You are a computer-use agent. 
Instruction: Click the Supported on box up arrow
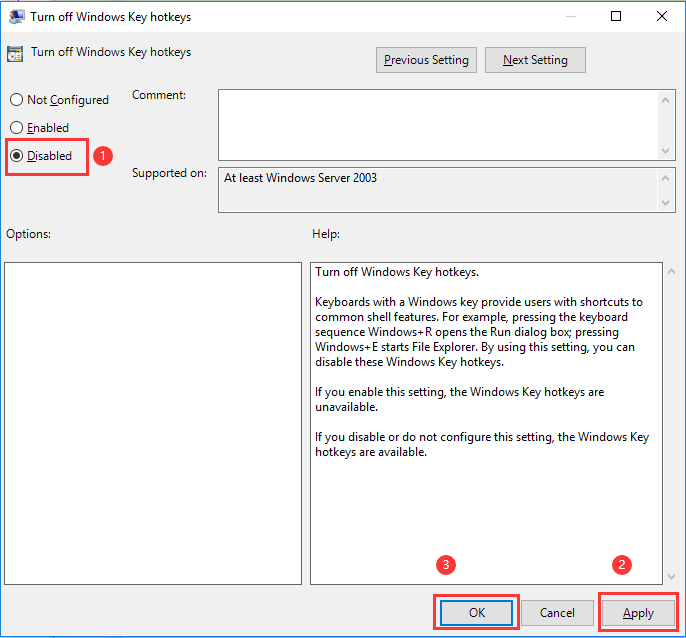pyautogui.click(x=667, y=177)
